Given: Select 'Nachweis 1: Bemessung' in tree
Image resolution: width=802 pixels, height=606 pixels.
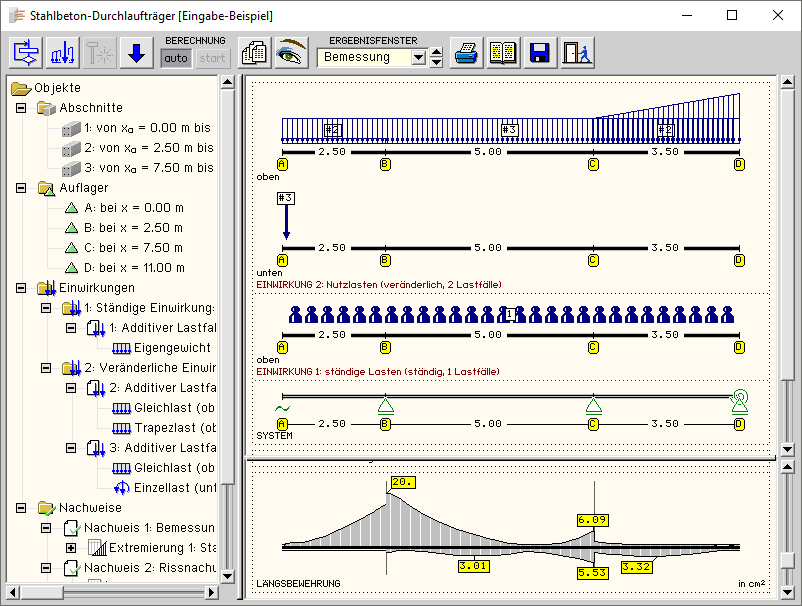Looking at the screenshot, I should click(148, 528).
